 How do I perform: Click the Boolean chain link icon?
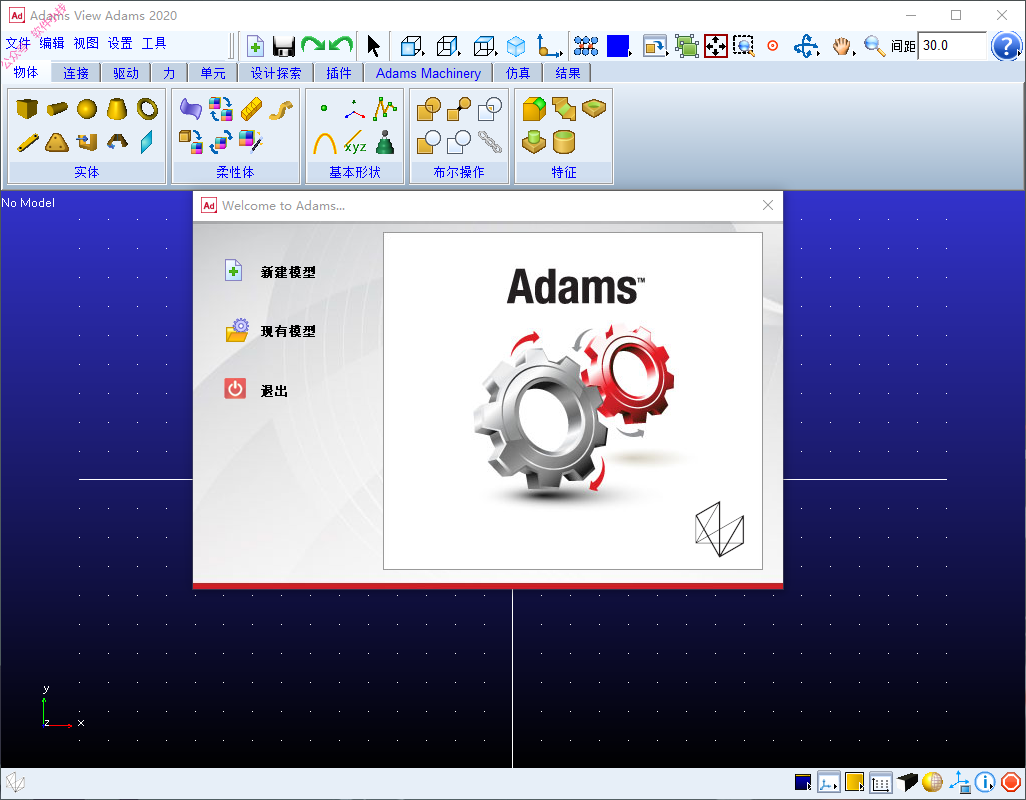point(489,142)
